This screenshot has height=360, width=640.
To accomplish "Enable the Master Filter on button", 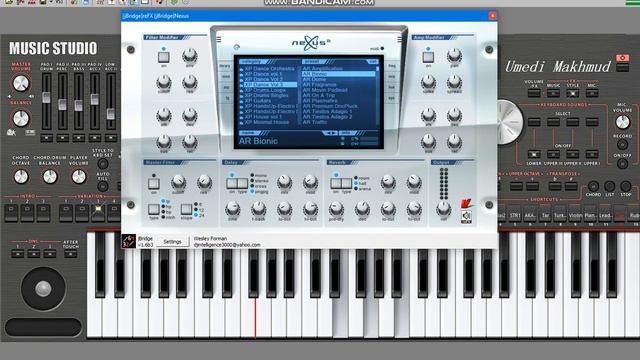I will pos(153,184).
